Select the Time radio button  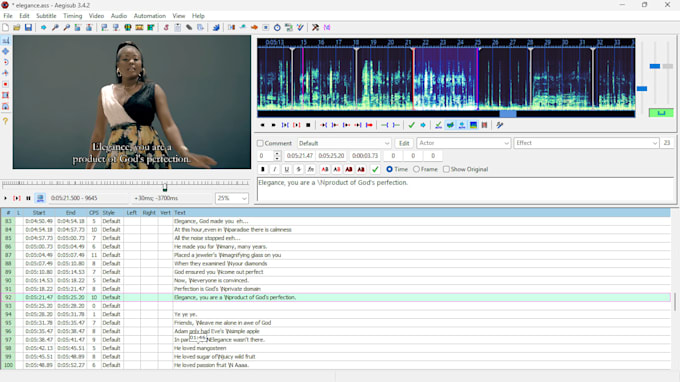[389, 169]
